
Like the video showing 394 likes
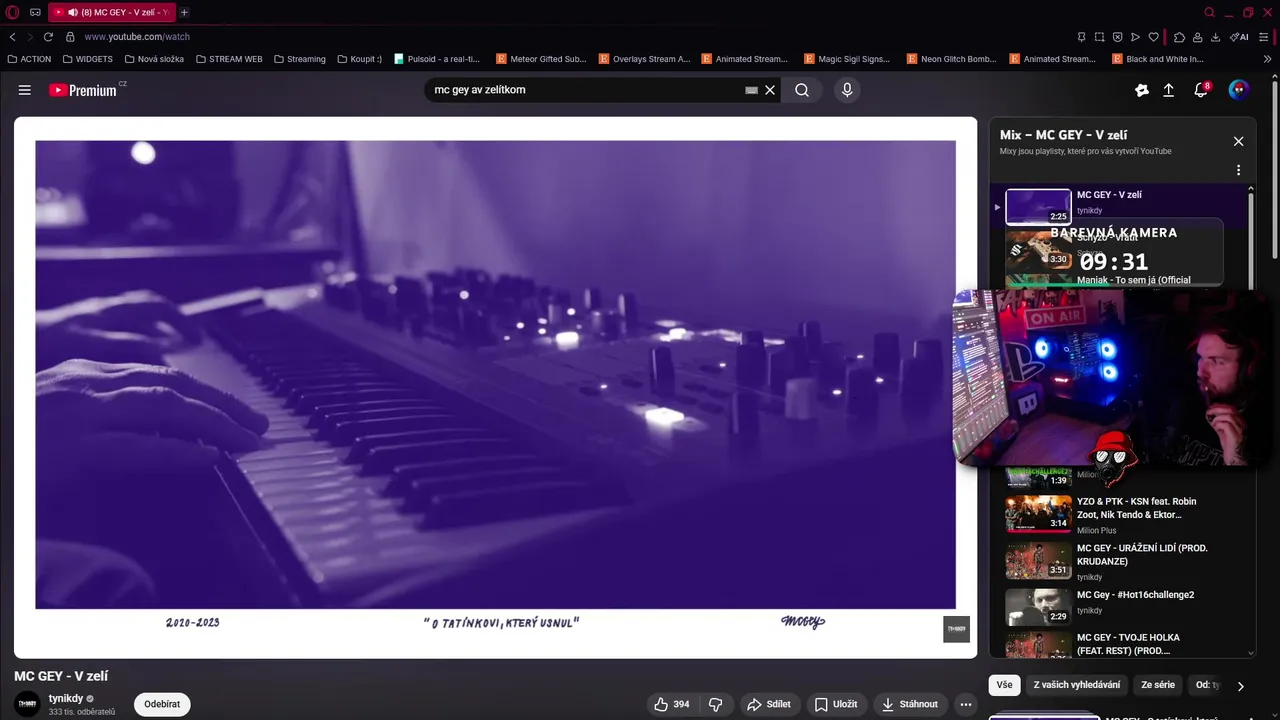tap(672, 704)
